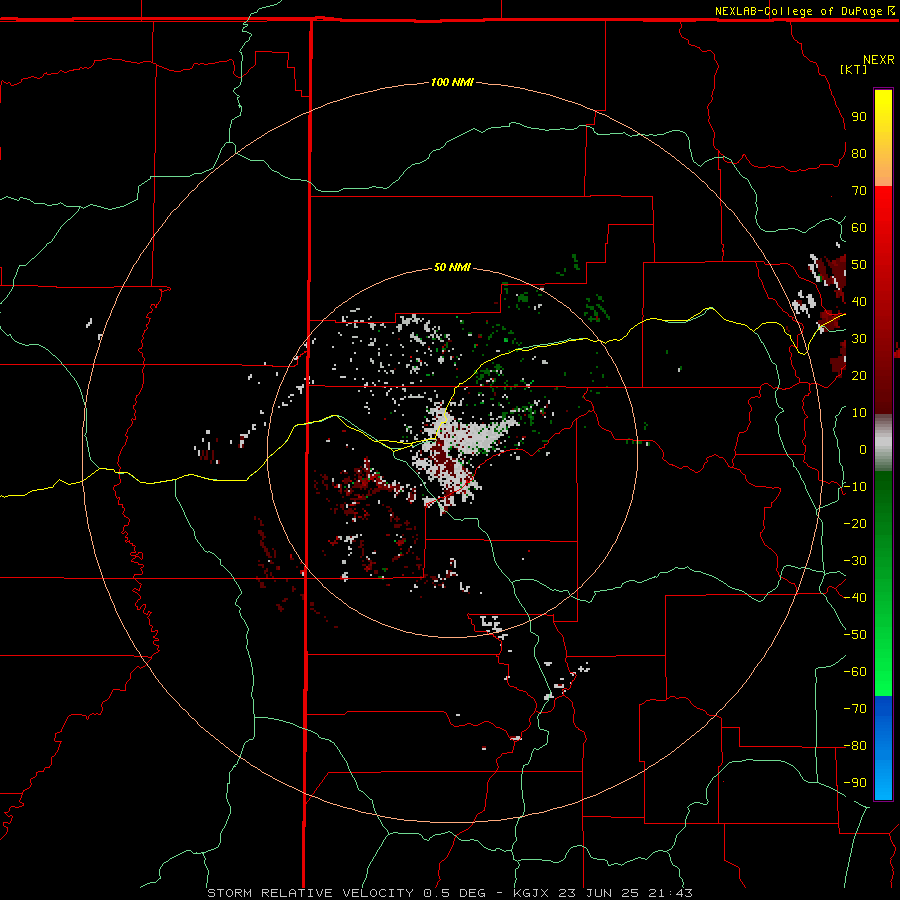Click the -30 value on the velocity scale
The width and height of the screenshot is (900, 900).
coord(855,561)
